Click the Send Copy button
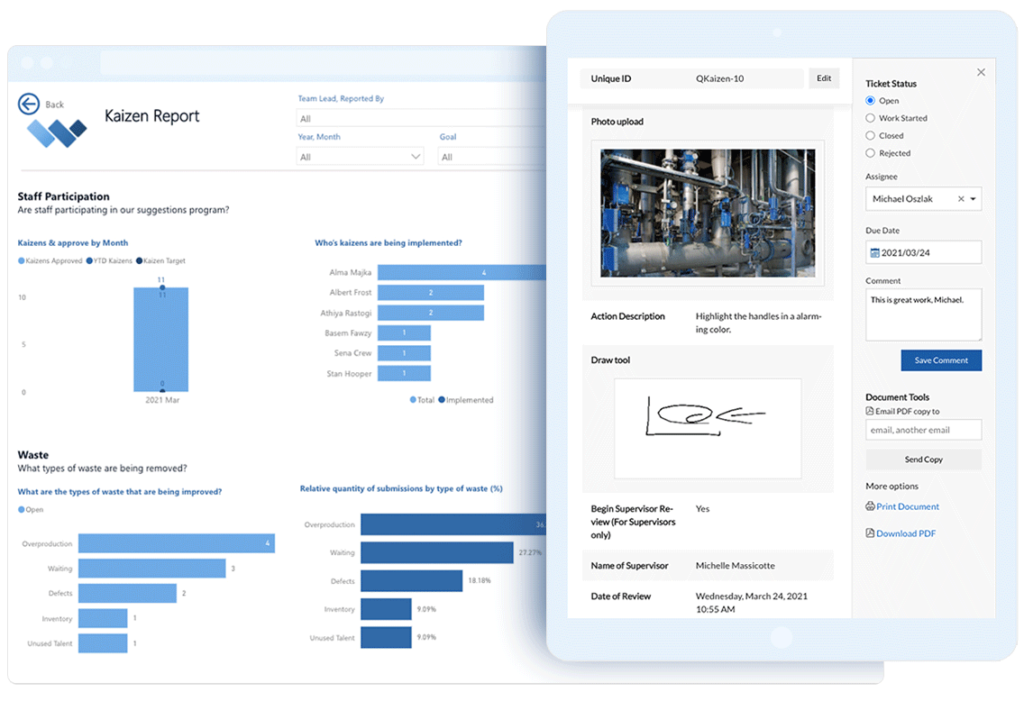Viewport: 1024px width, 701px height. [x=923, y=460]
